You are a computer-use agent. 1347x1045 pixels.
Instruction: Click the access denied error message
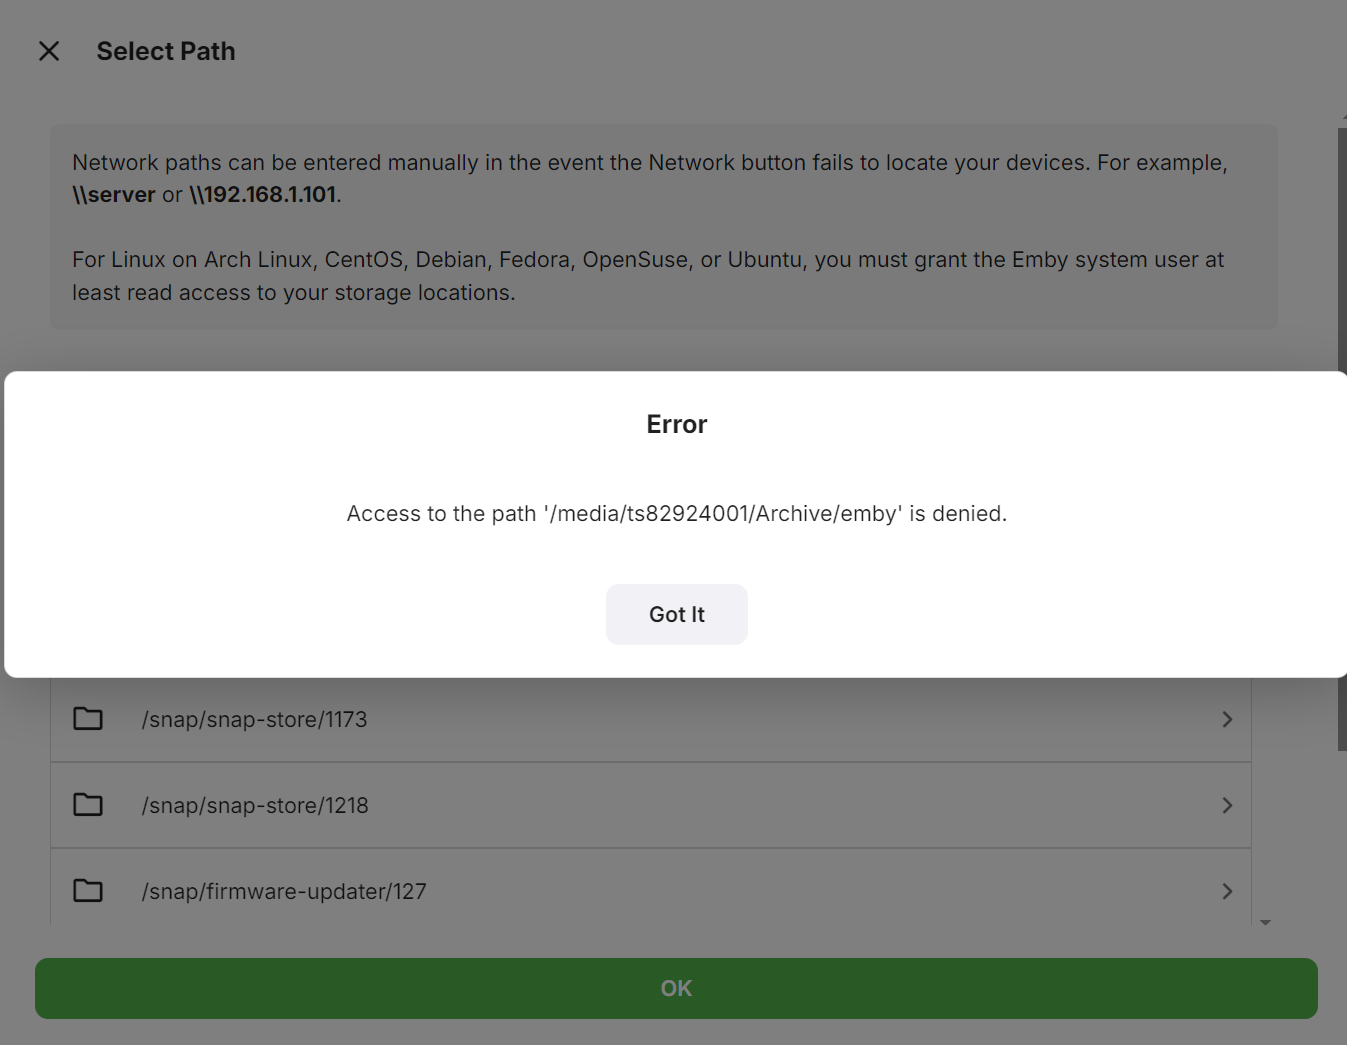pos(676,513)
